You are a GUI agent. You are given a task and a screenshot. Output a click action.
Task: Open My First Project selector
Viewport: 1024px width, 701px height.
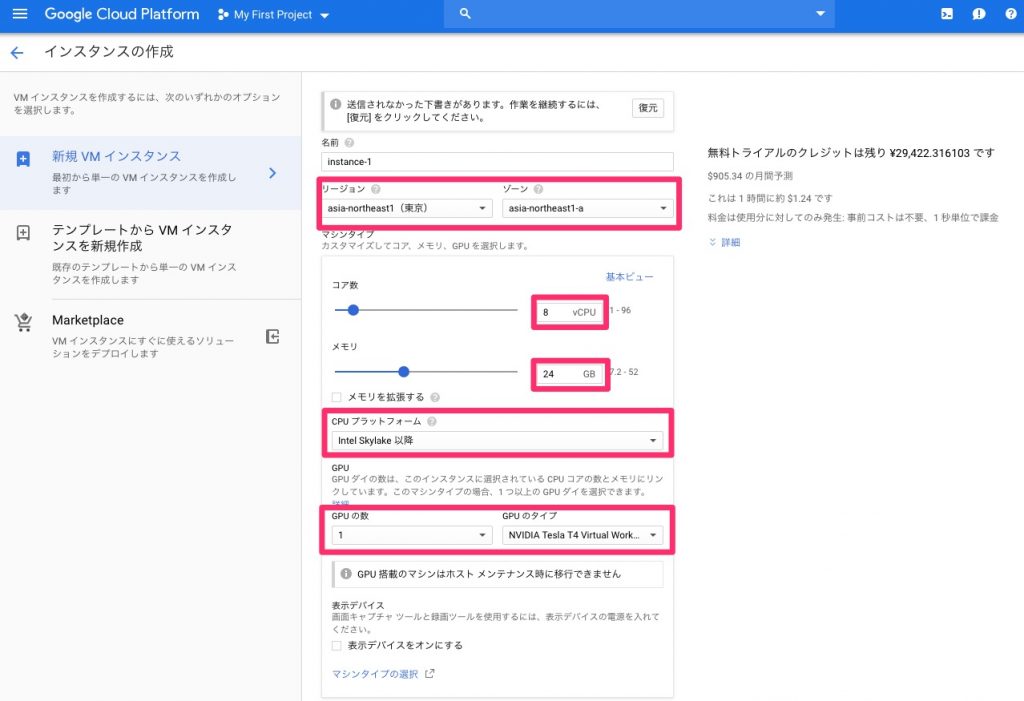coord(273,15)
